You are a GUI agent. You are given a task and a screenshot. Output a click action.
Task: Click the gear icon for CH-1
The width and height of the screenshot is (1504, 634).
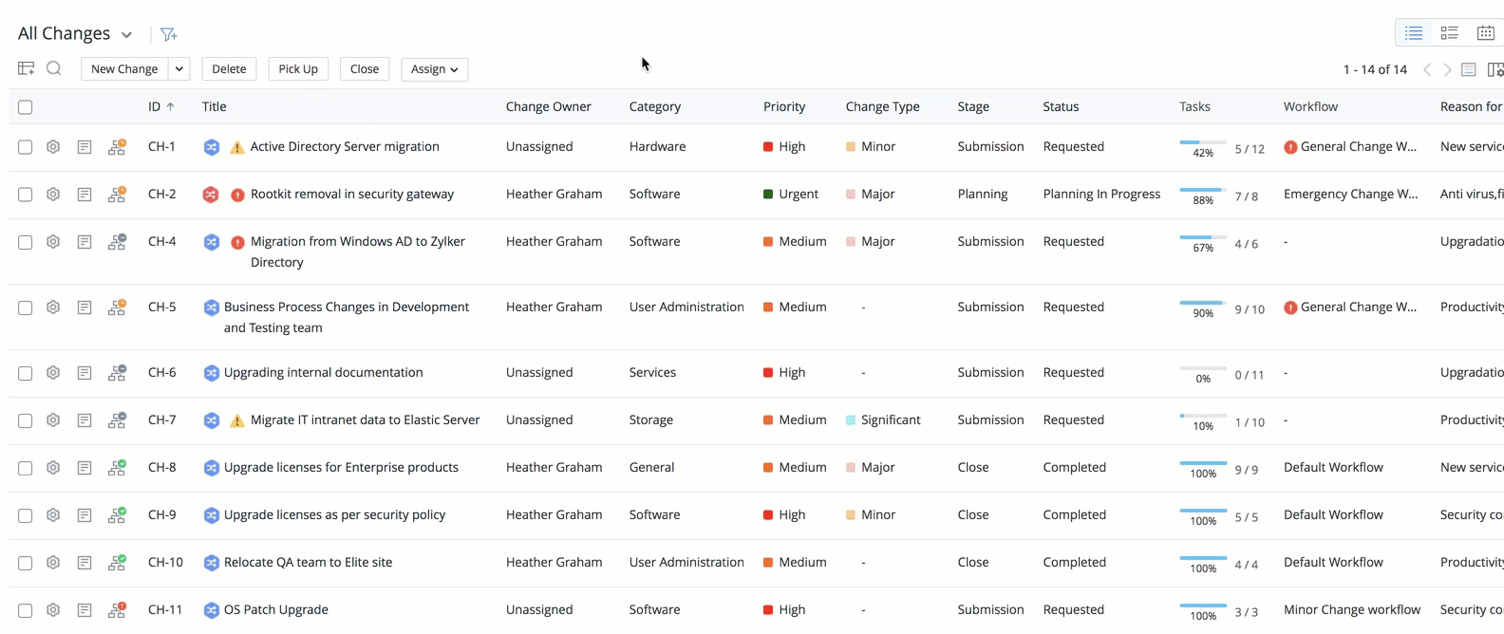(53, 147)
